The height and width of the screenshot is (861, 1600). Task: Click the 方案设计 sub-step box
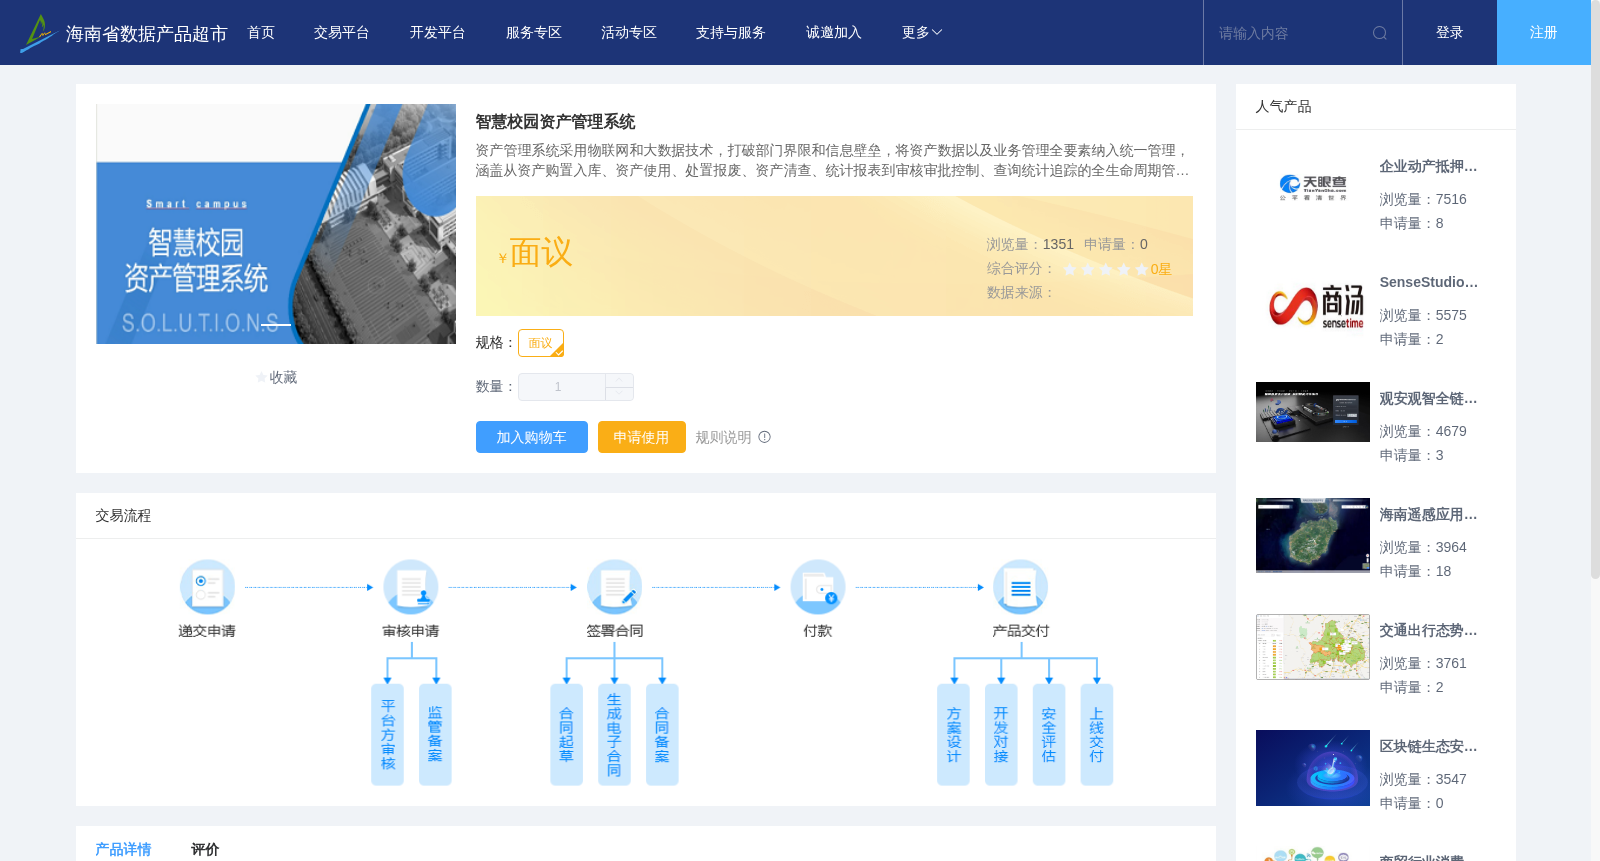click(953, 735)
